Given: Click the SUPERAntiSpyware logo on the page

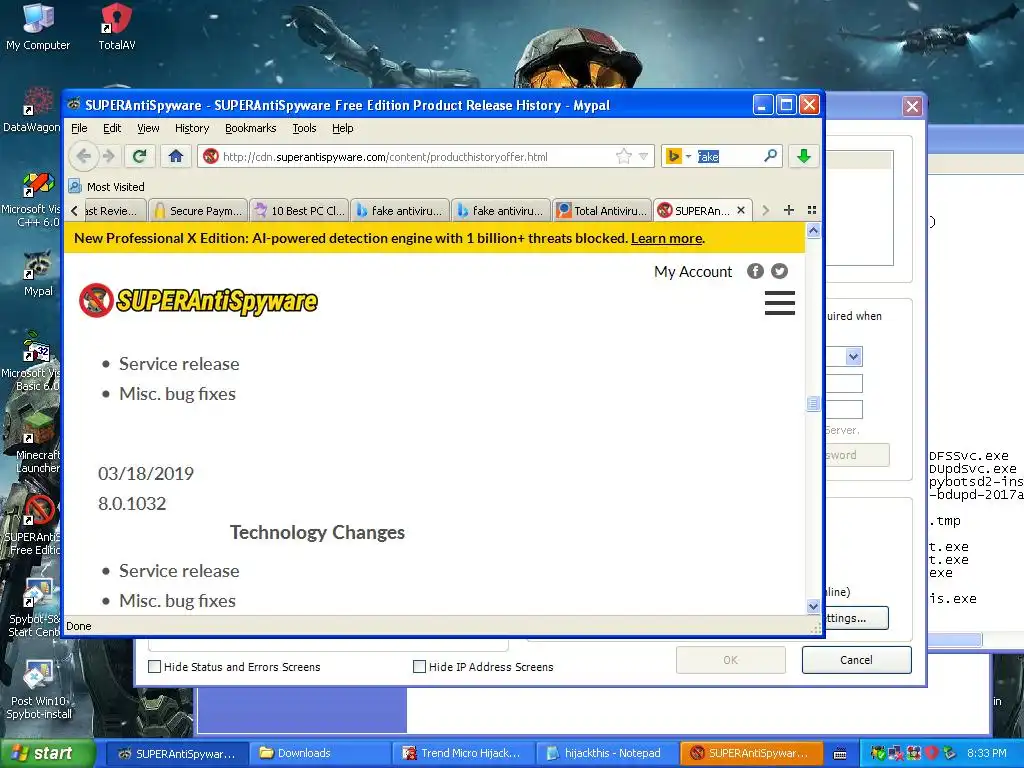Looking at the screenshot, I should [x=199, y=300].
